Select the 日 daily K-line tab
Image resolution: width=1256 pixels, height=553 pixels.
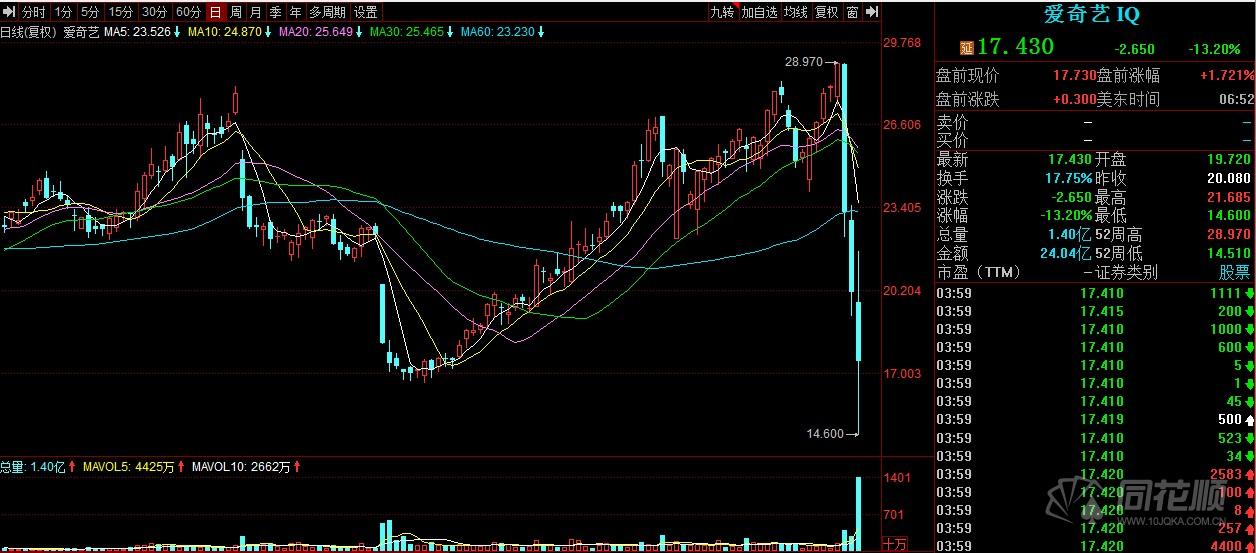(x=215, y=12)
